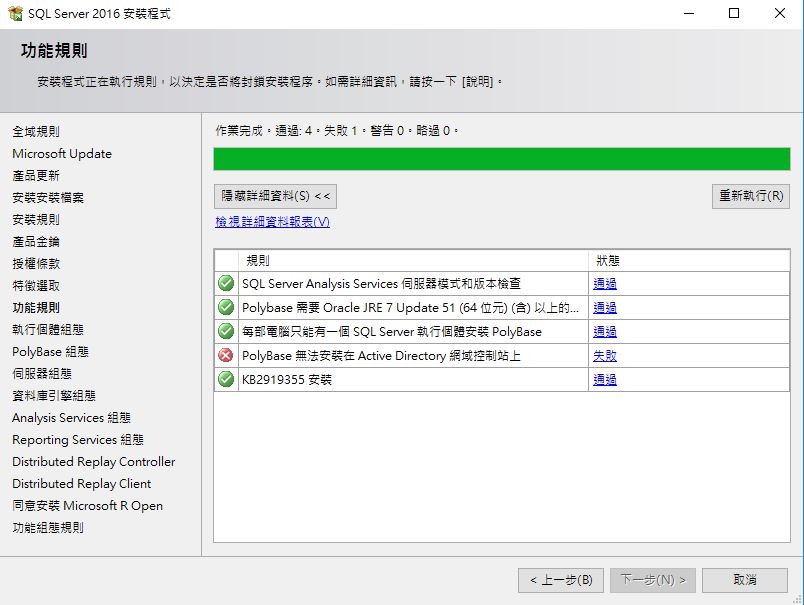Image resolution: width=804 pixels, height=605 pixels.
Task: Click green check icon for Analysis Services rule
Action: 226,283
